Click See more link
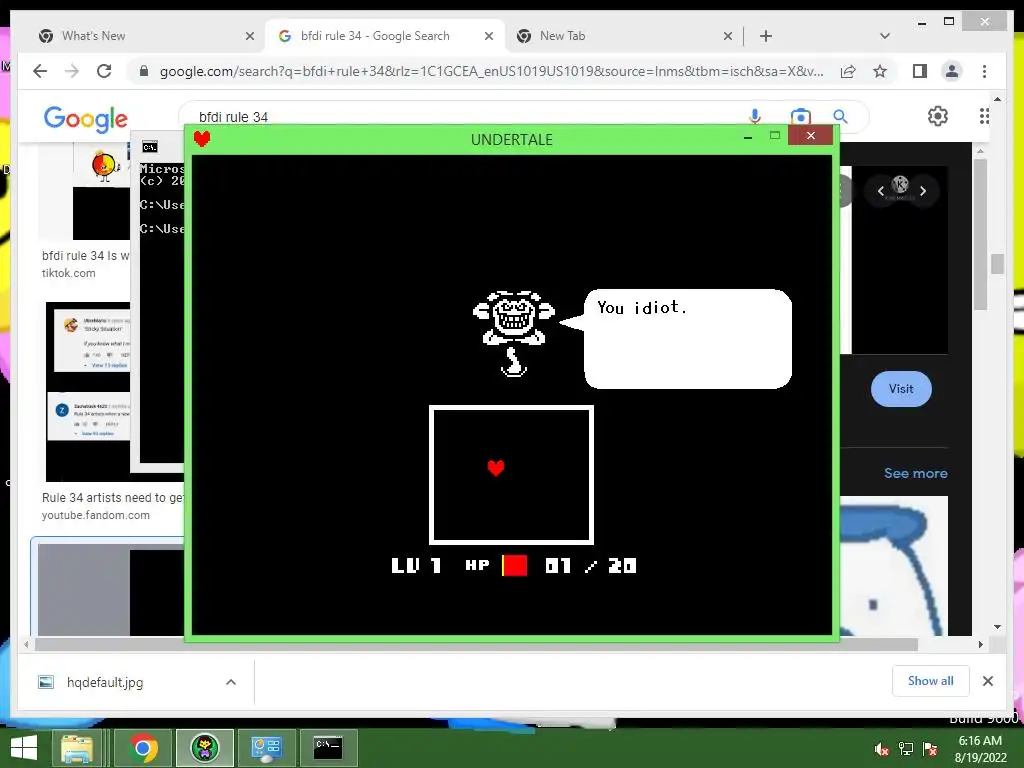1024x768 pixels. (x=916, y=473)
